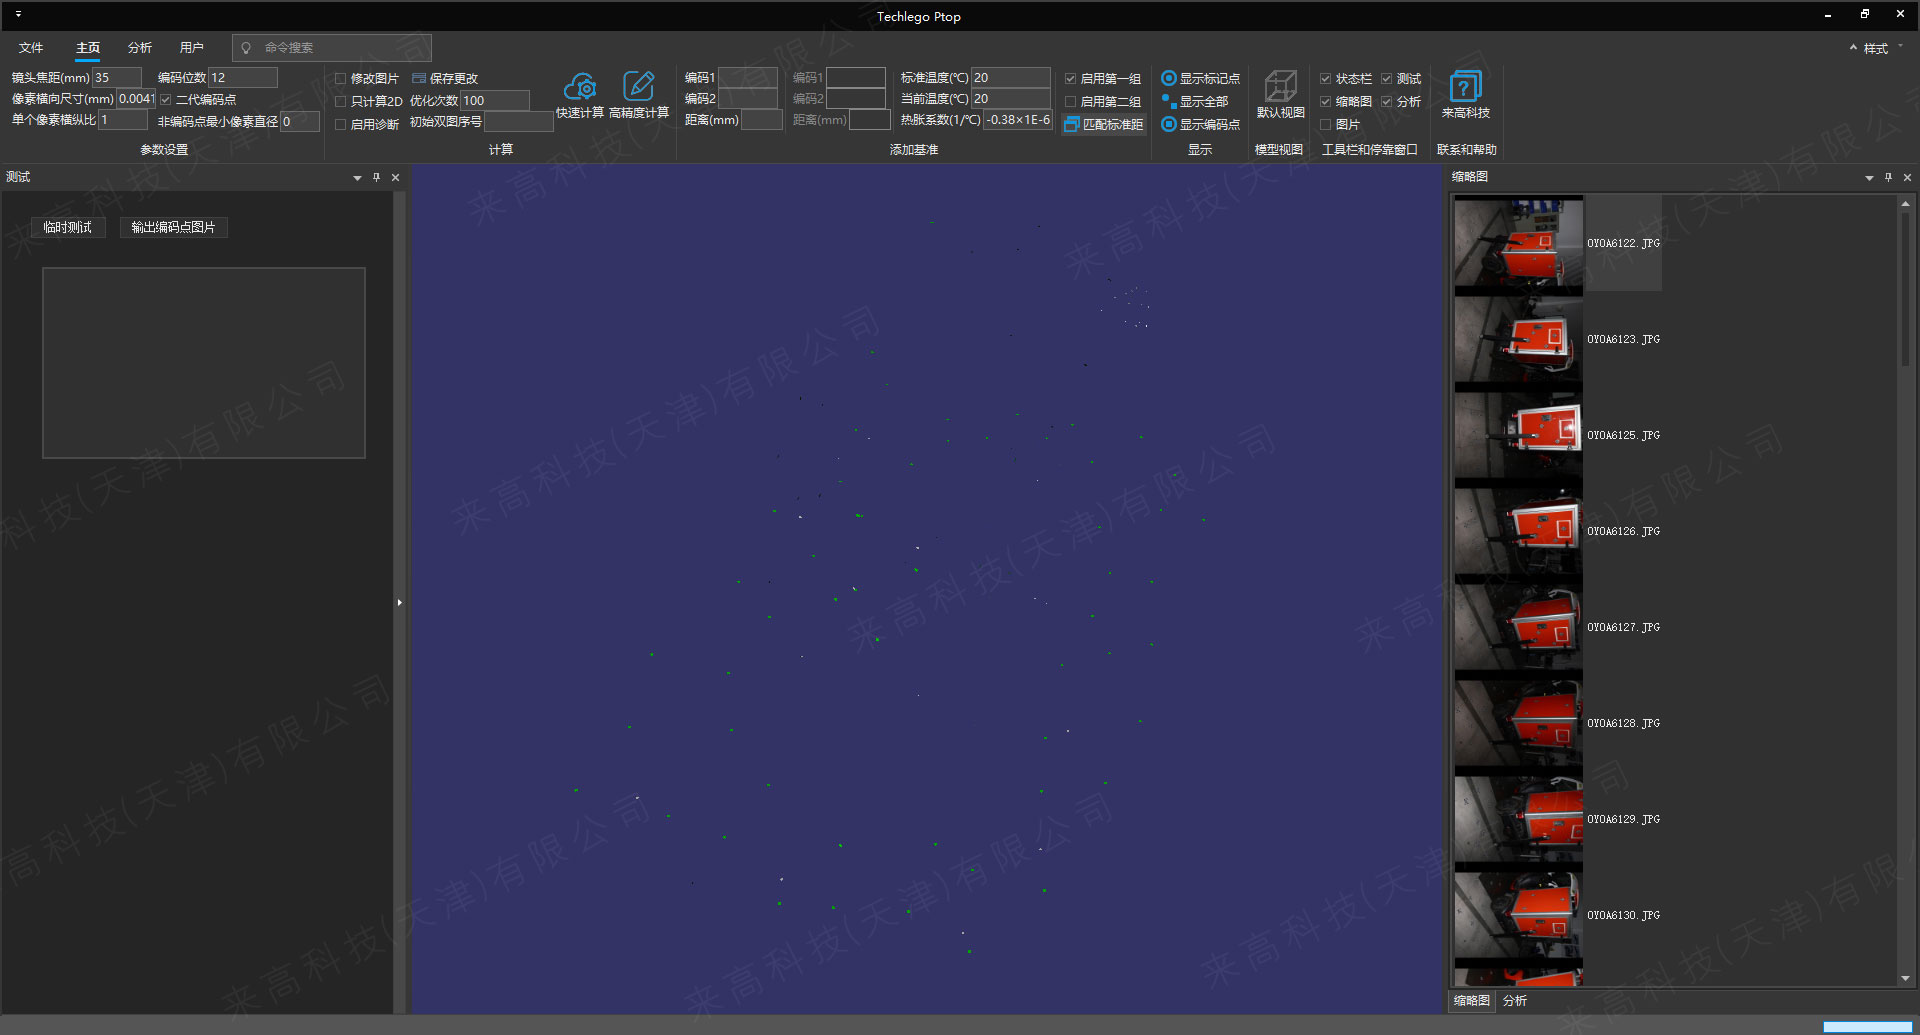The width and height of the screenshot is (1920, 1035).
Task: Open the 缩略图 panel dropdown arrow
Action: 1869,178
